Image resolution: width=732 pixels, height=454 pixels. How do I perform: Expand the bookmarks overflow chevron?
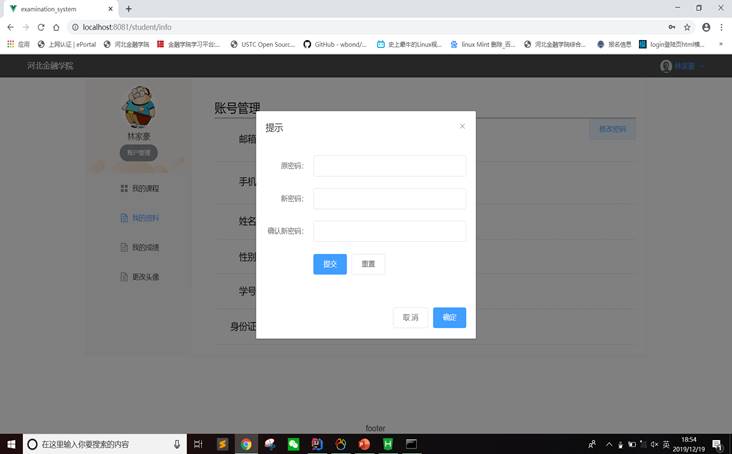721,44
